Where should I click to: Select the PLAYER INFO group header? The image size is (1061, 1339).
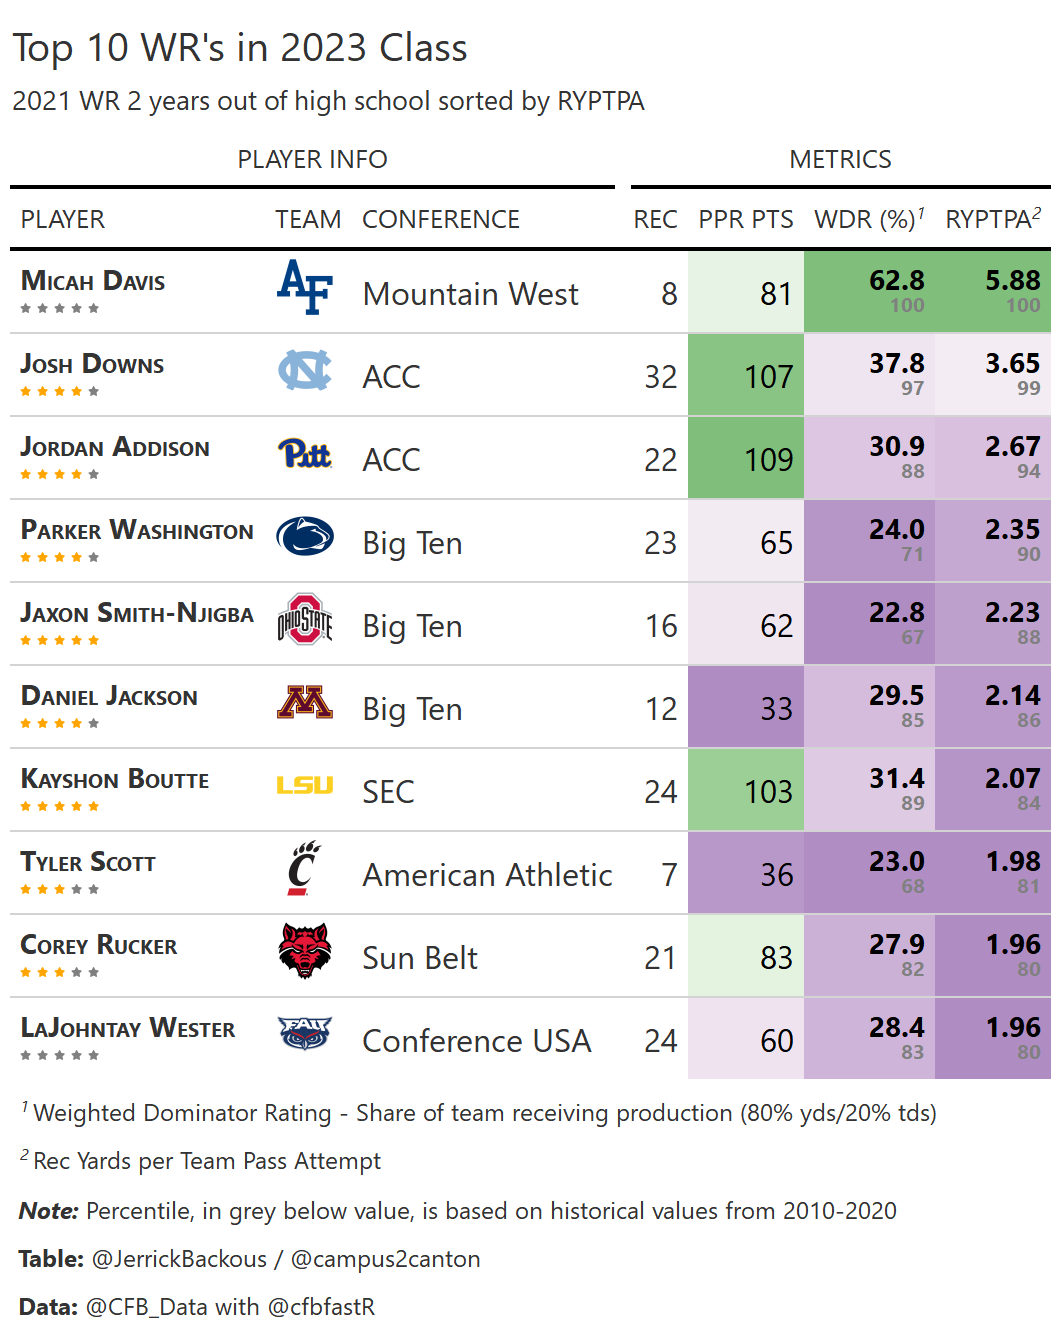(312, 159)
